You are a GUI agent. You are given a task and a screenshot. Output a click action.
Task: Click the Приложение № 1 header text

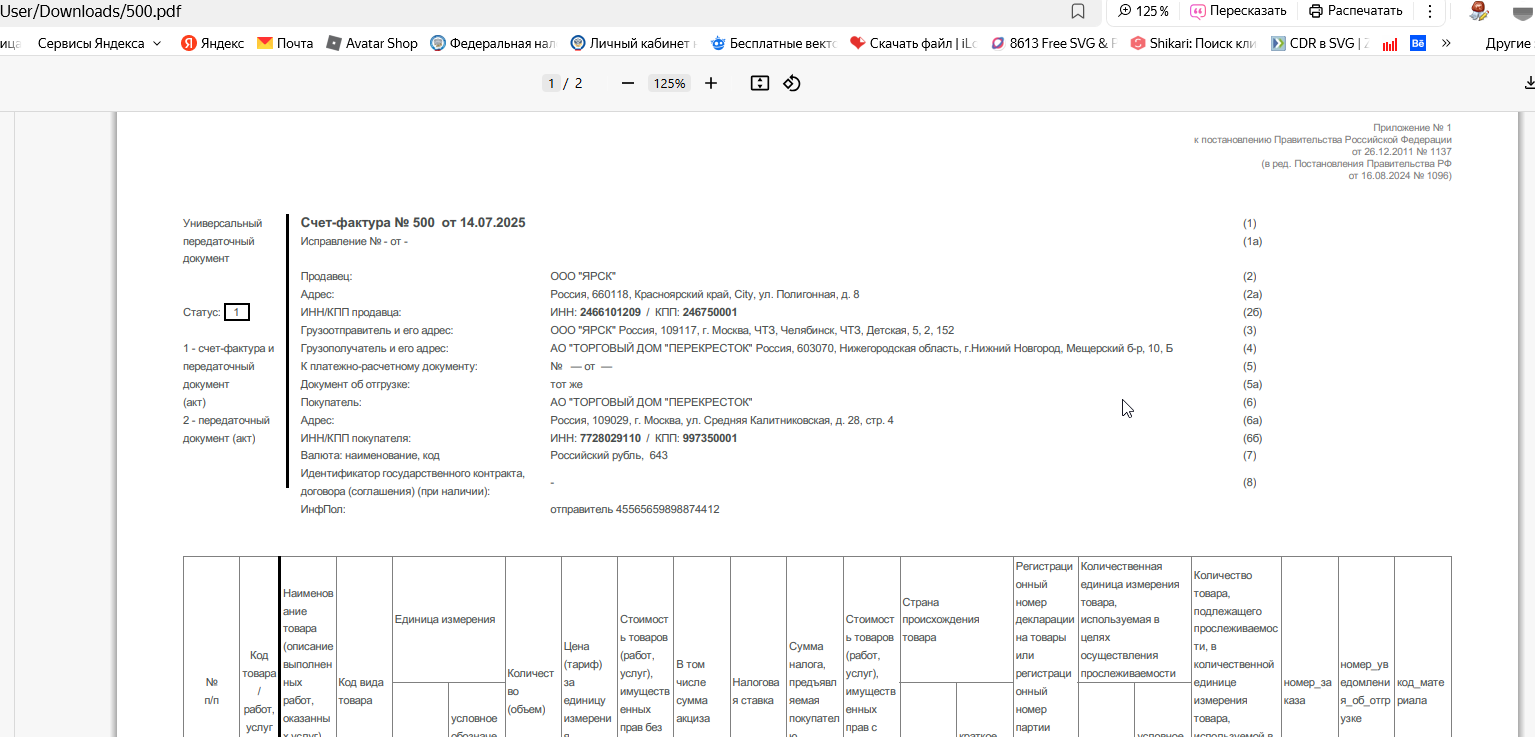pos(1412,128)
